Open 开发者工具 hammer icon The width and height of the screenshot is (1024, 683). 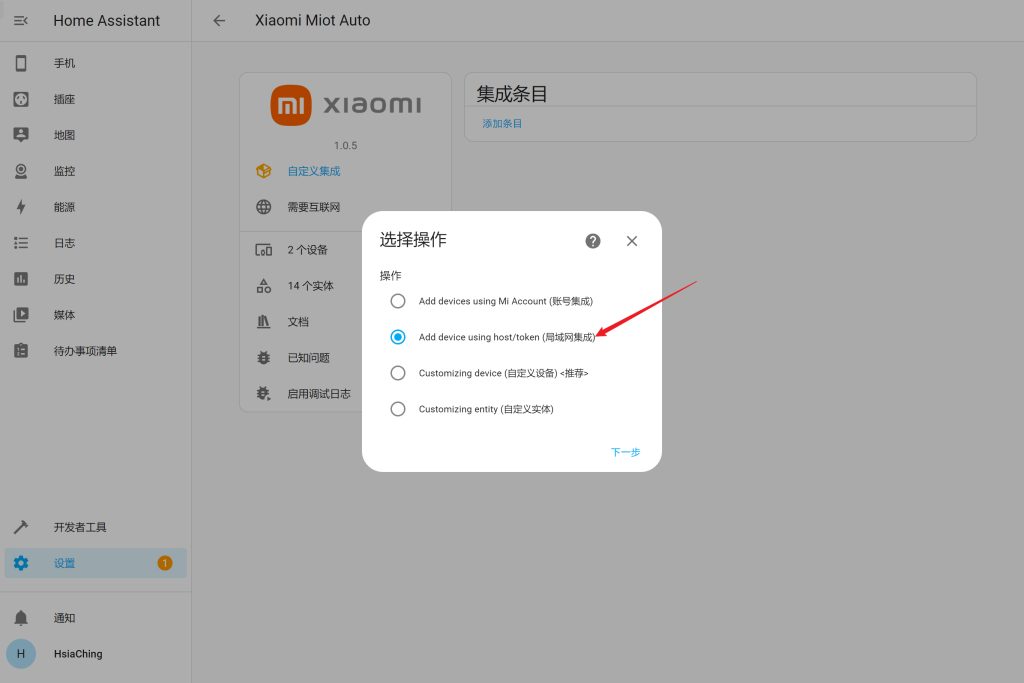click(21, 527)
